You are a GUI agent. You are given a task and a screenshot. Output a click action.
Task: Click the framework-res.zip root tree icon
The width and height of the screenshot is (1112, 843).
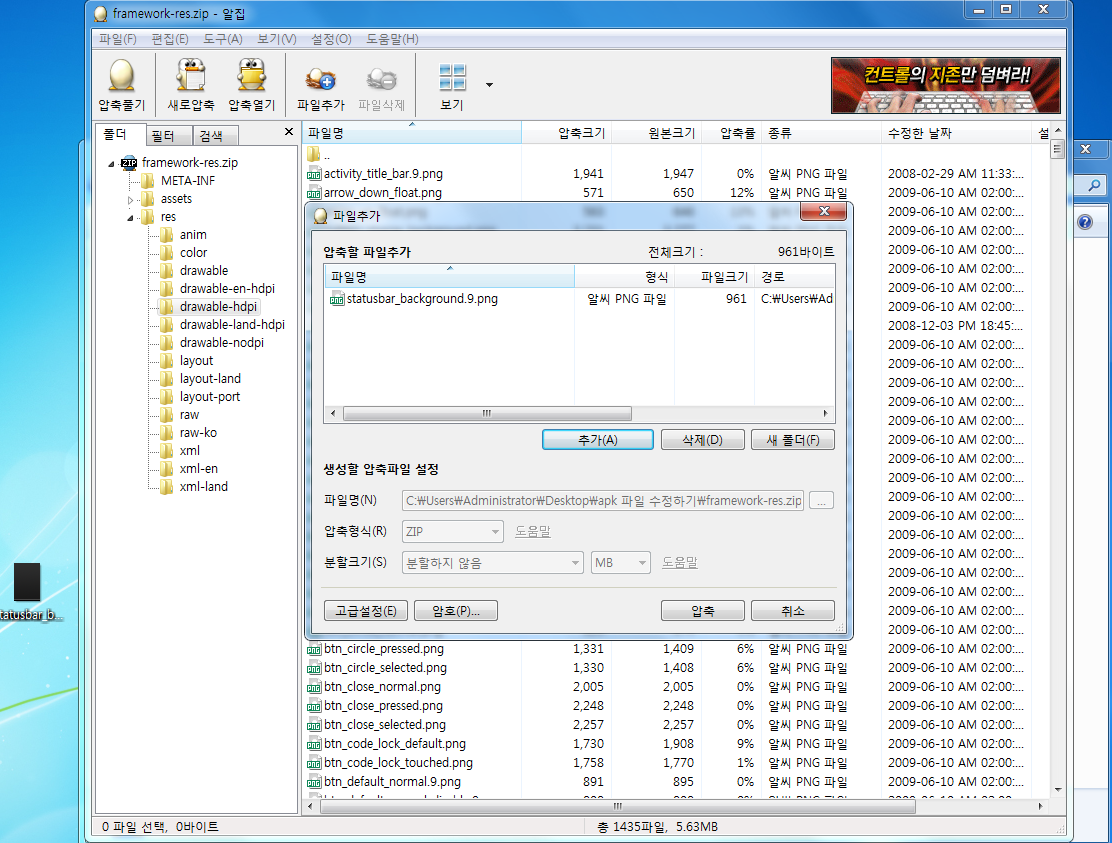(129, 163)
